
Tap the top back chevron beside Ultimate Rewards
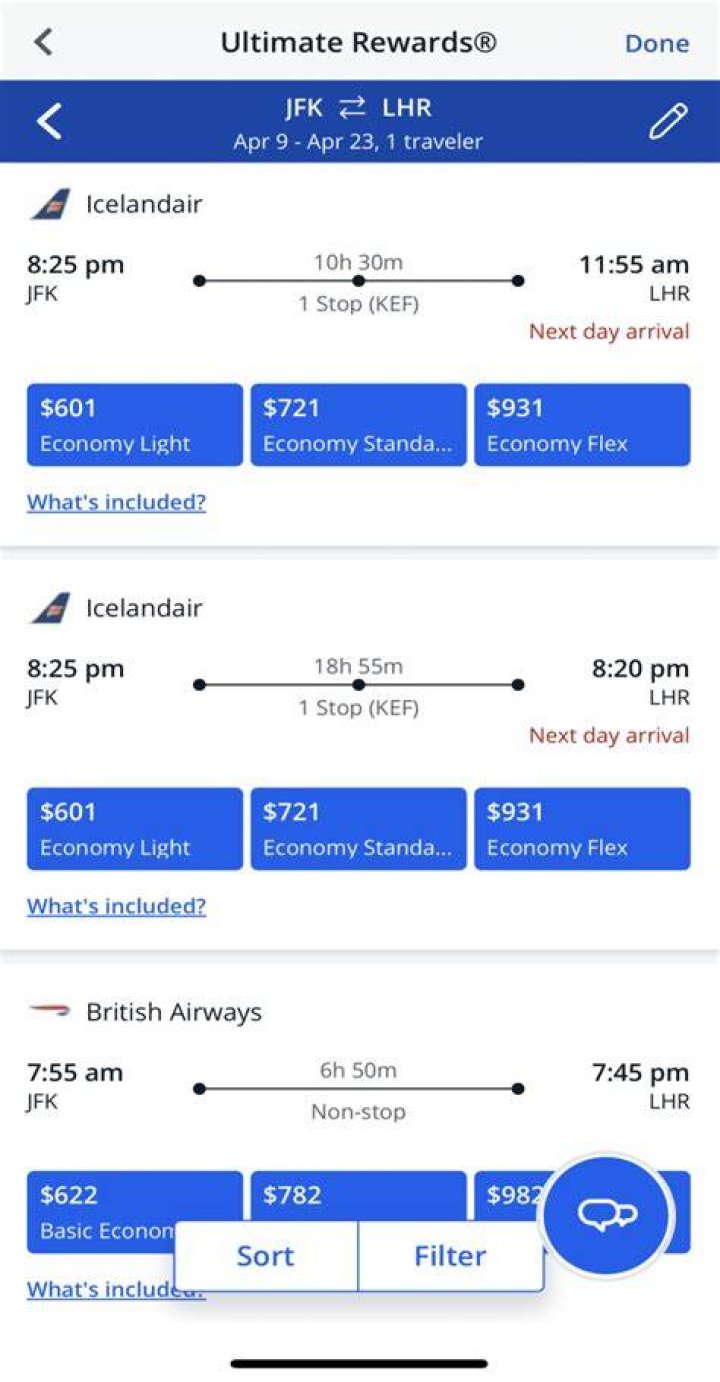[42, 42]
